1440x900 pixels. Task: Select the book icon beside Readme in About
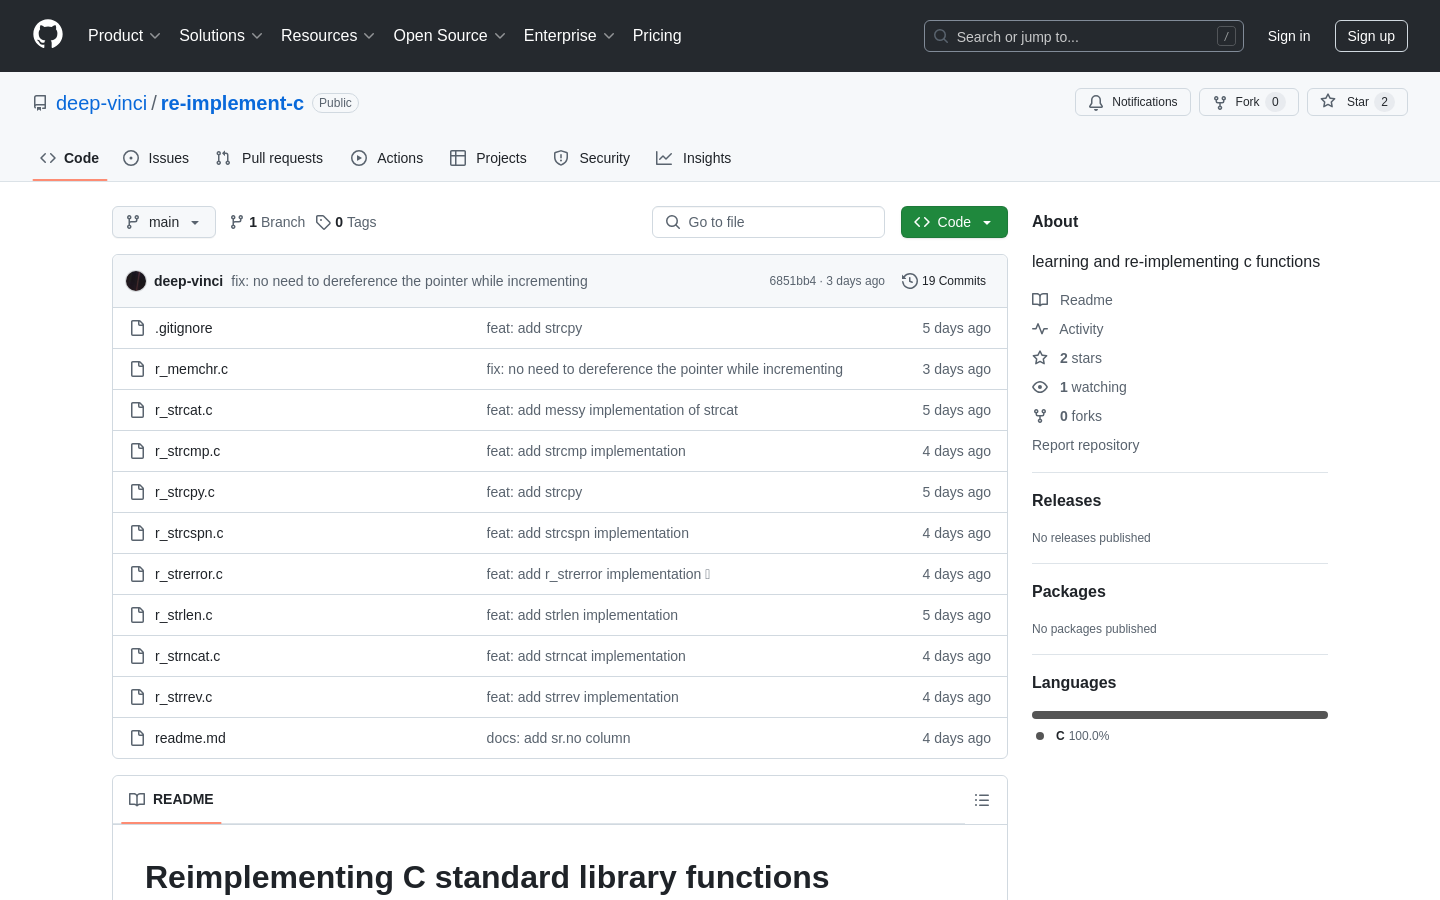[1040, 300]
